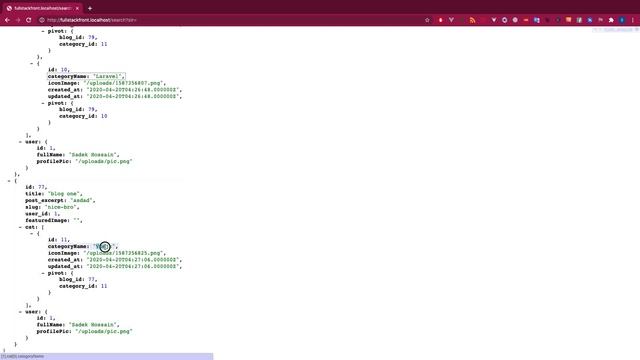Click title value "blog one"

point(64,194)
